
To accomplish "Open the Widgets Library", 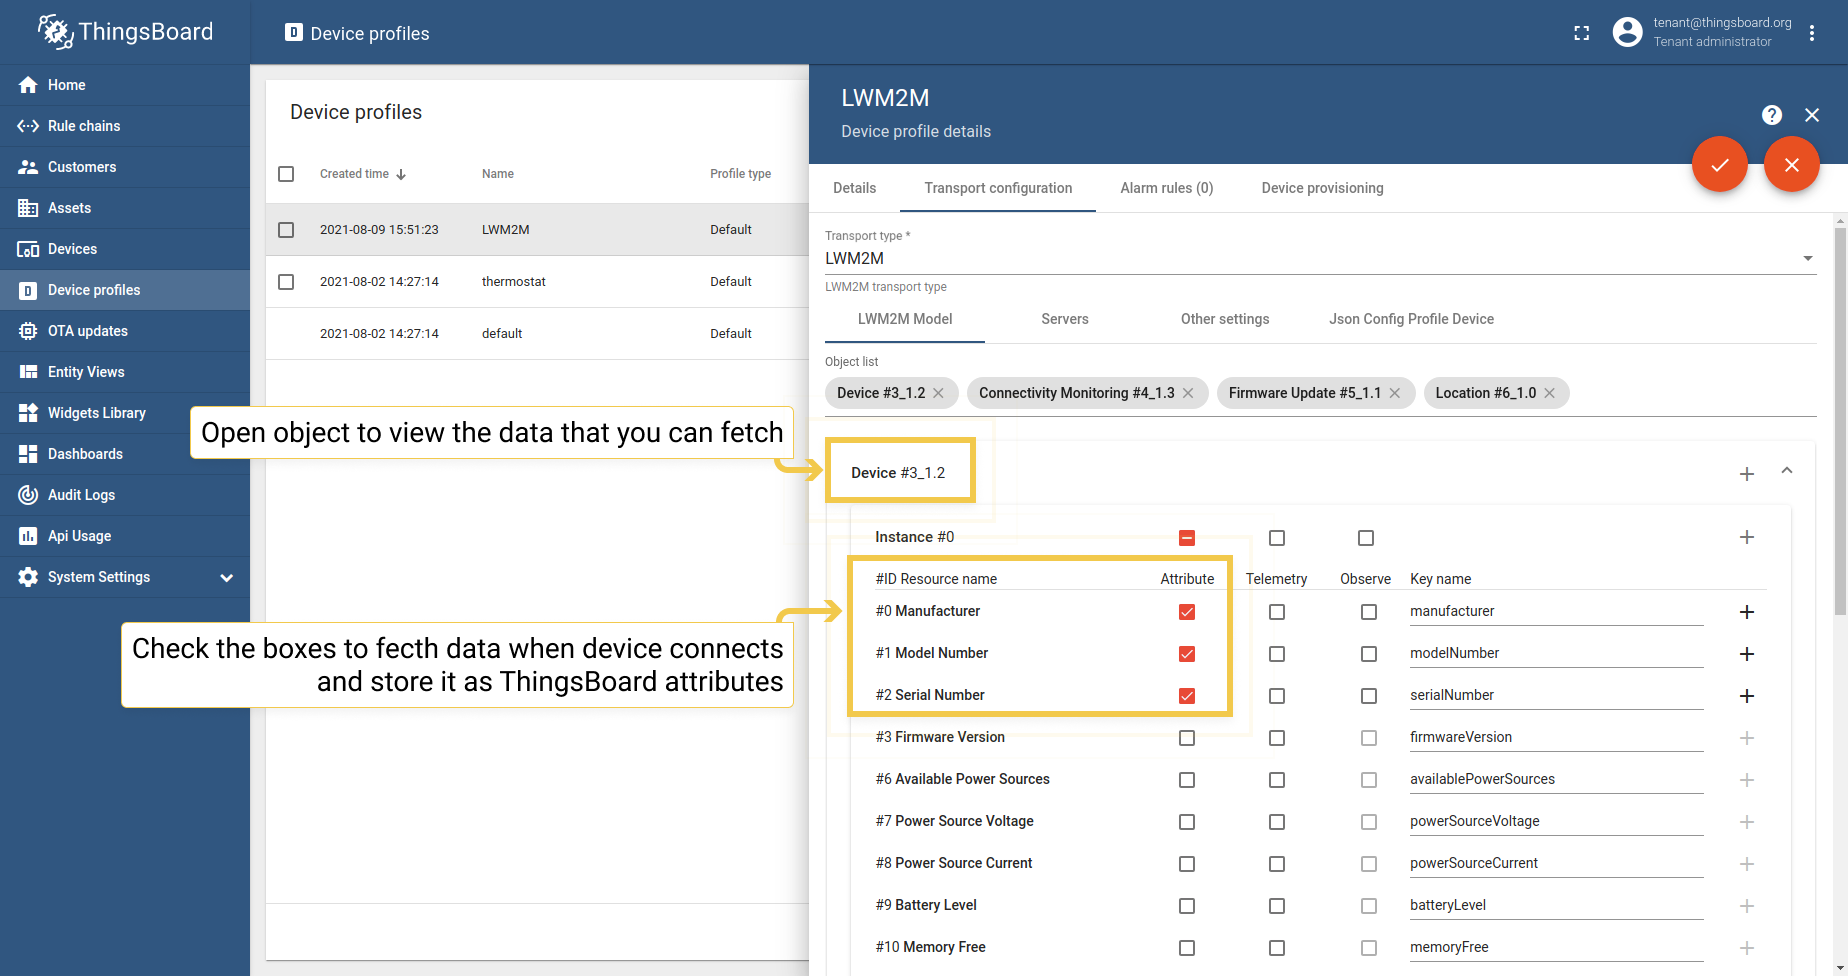I will [x=124, y=413].
